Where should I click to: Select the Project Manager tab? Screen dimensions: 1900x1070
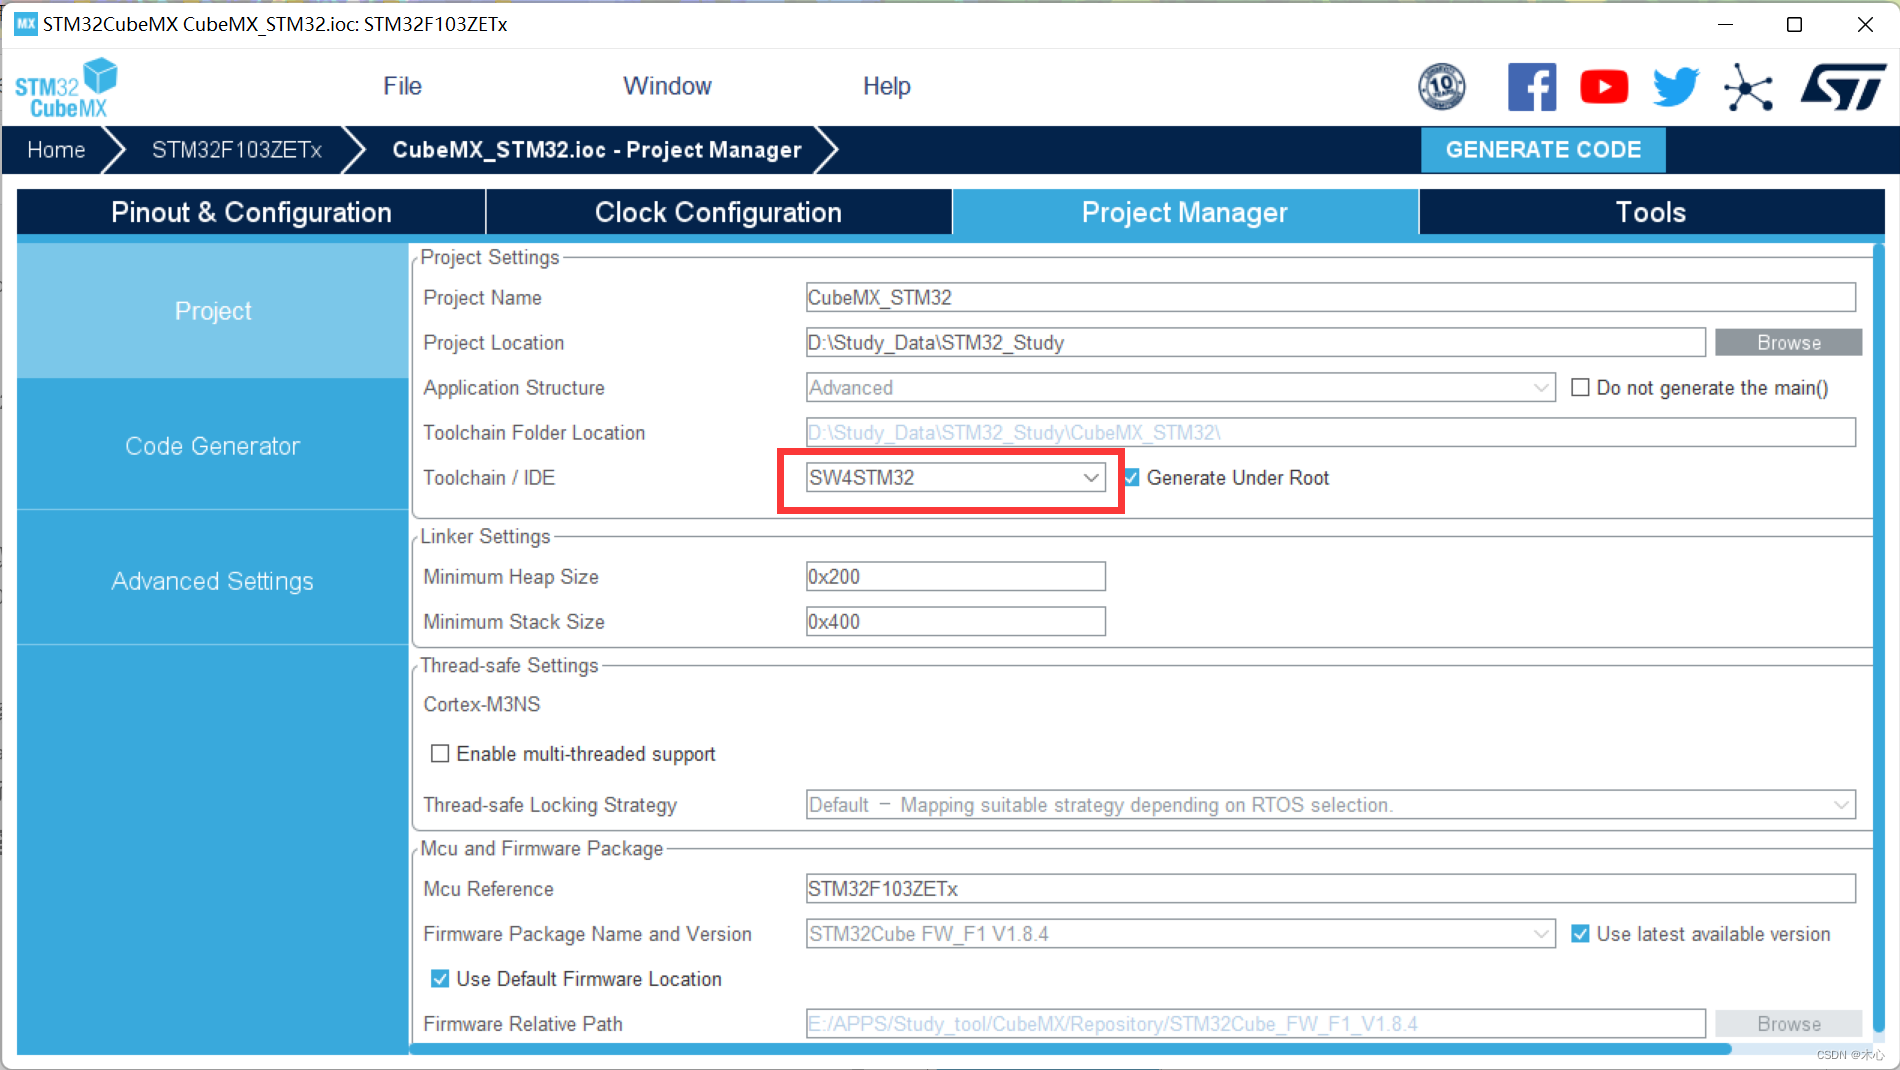tap(1185, 212)
